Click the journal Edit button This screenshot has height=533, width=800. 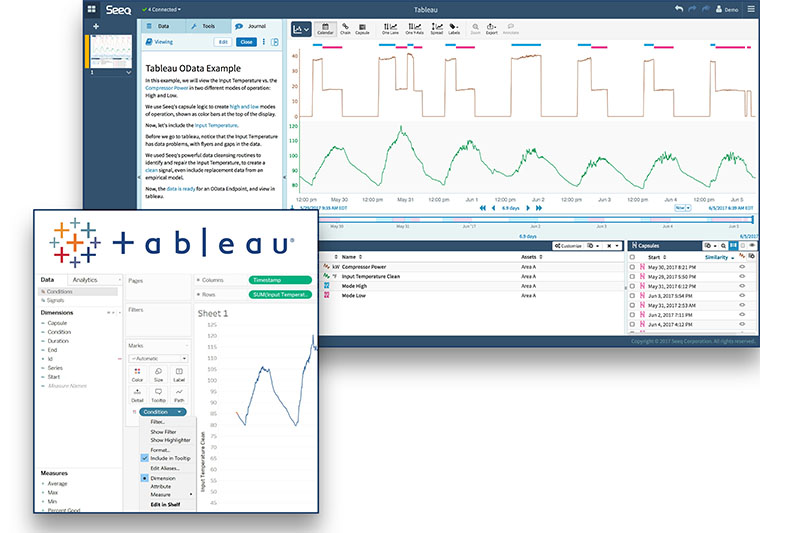[x=223, y=42]
